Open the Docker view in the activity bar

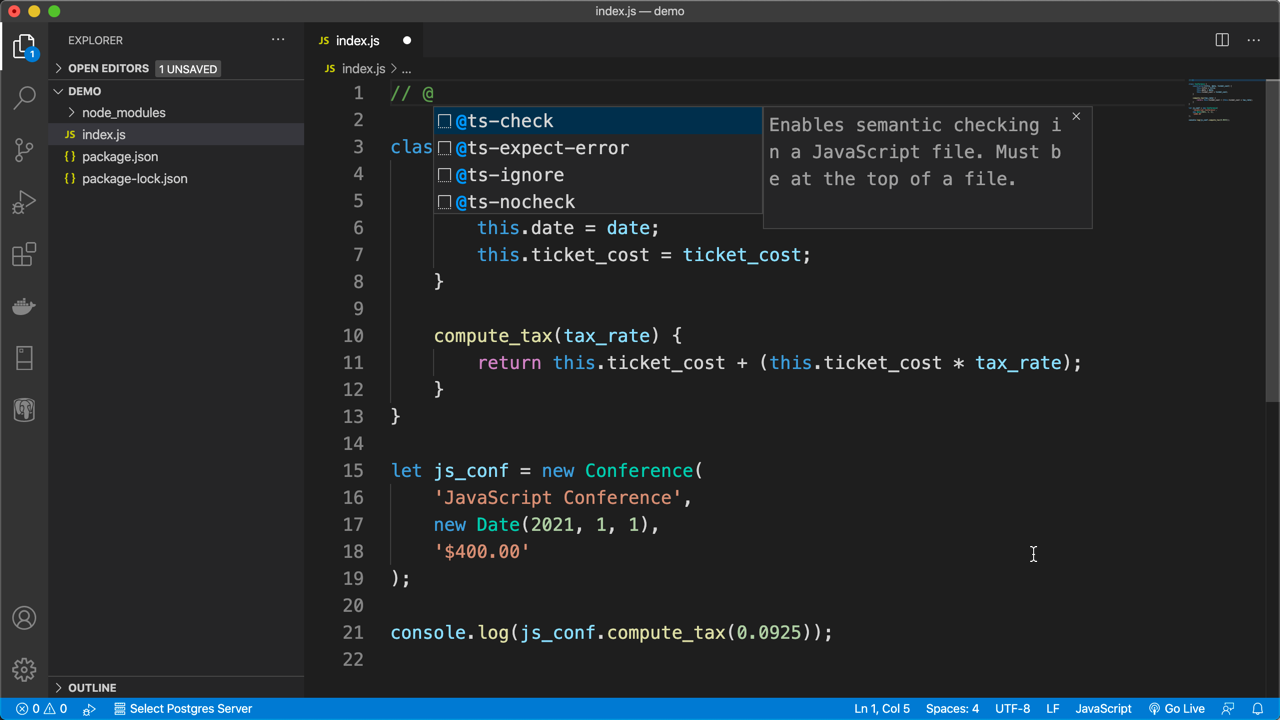tap(24, 306)
